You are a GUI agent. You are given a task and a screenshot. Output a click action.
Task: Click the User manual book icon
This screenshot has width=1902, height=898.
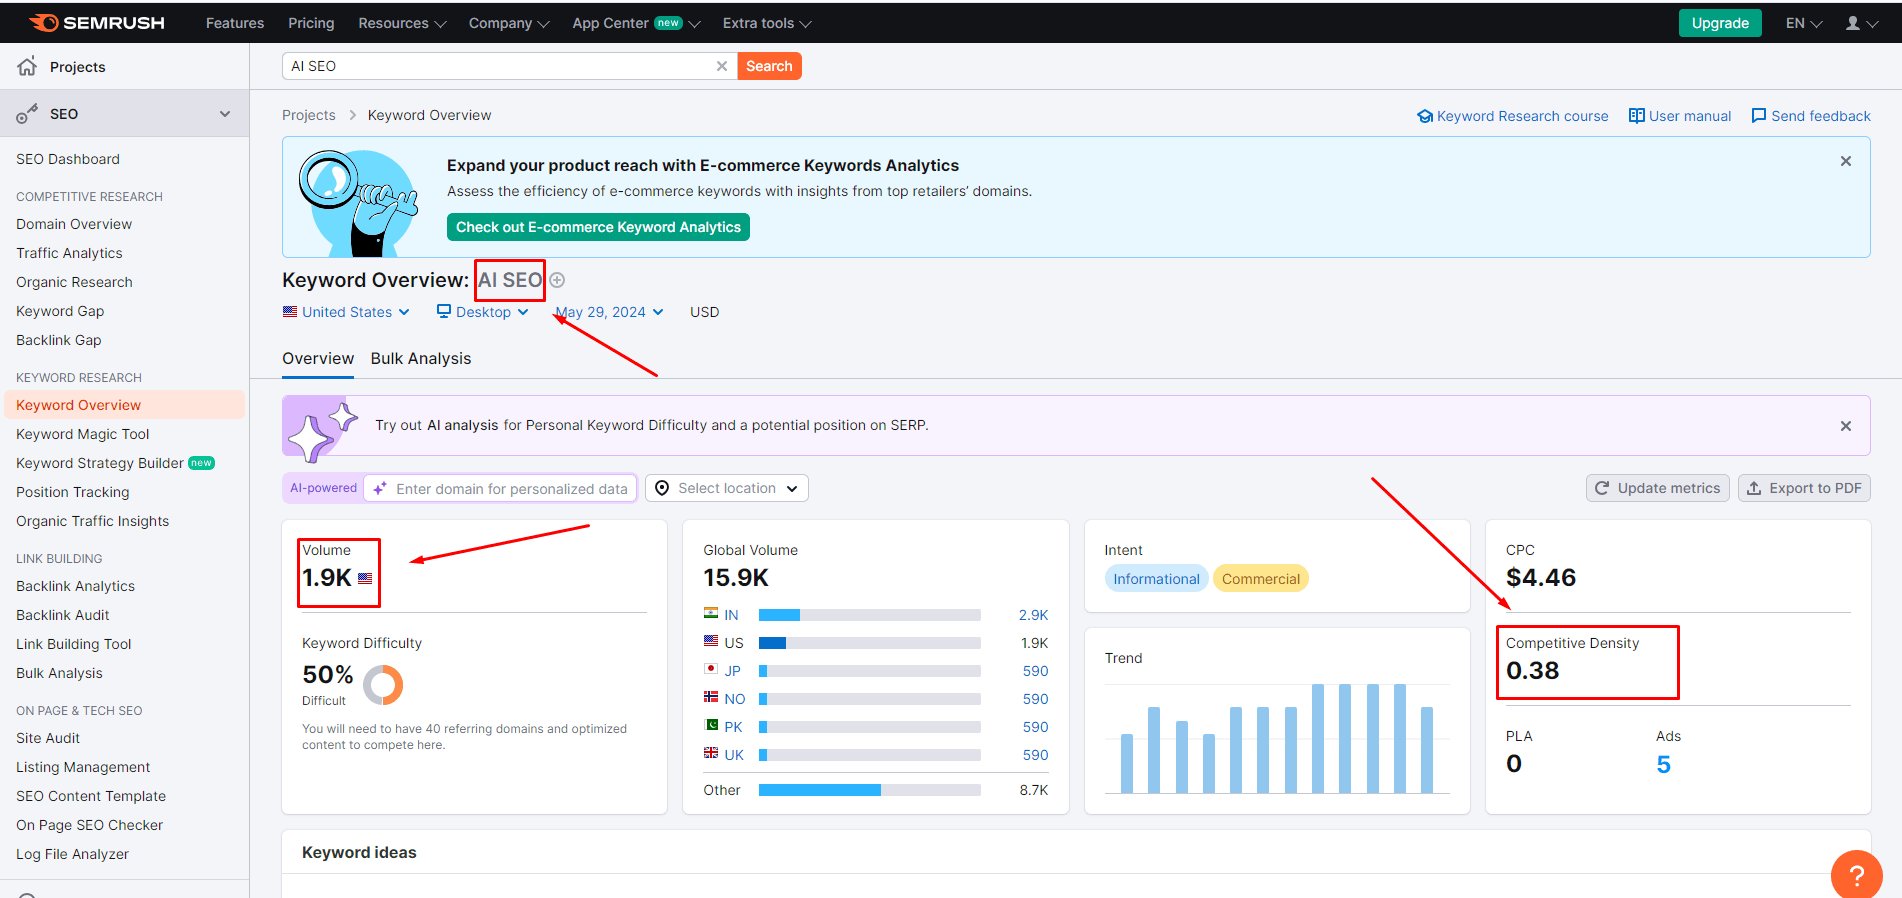tap(1637, 116)
